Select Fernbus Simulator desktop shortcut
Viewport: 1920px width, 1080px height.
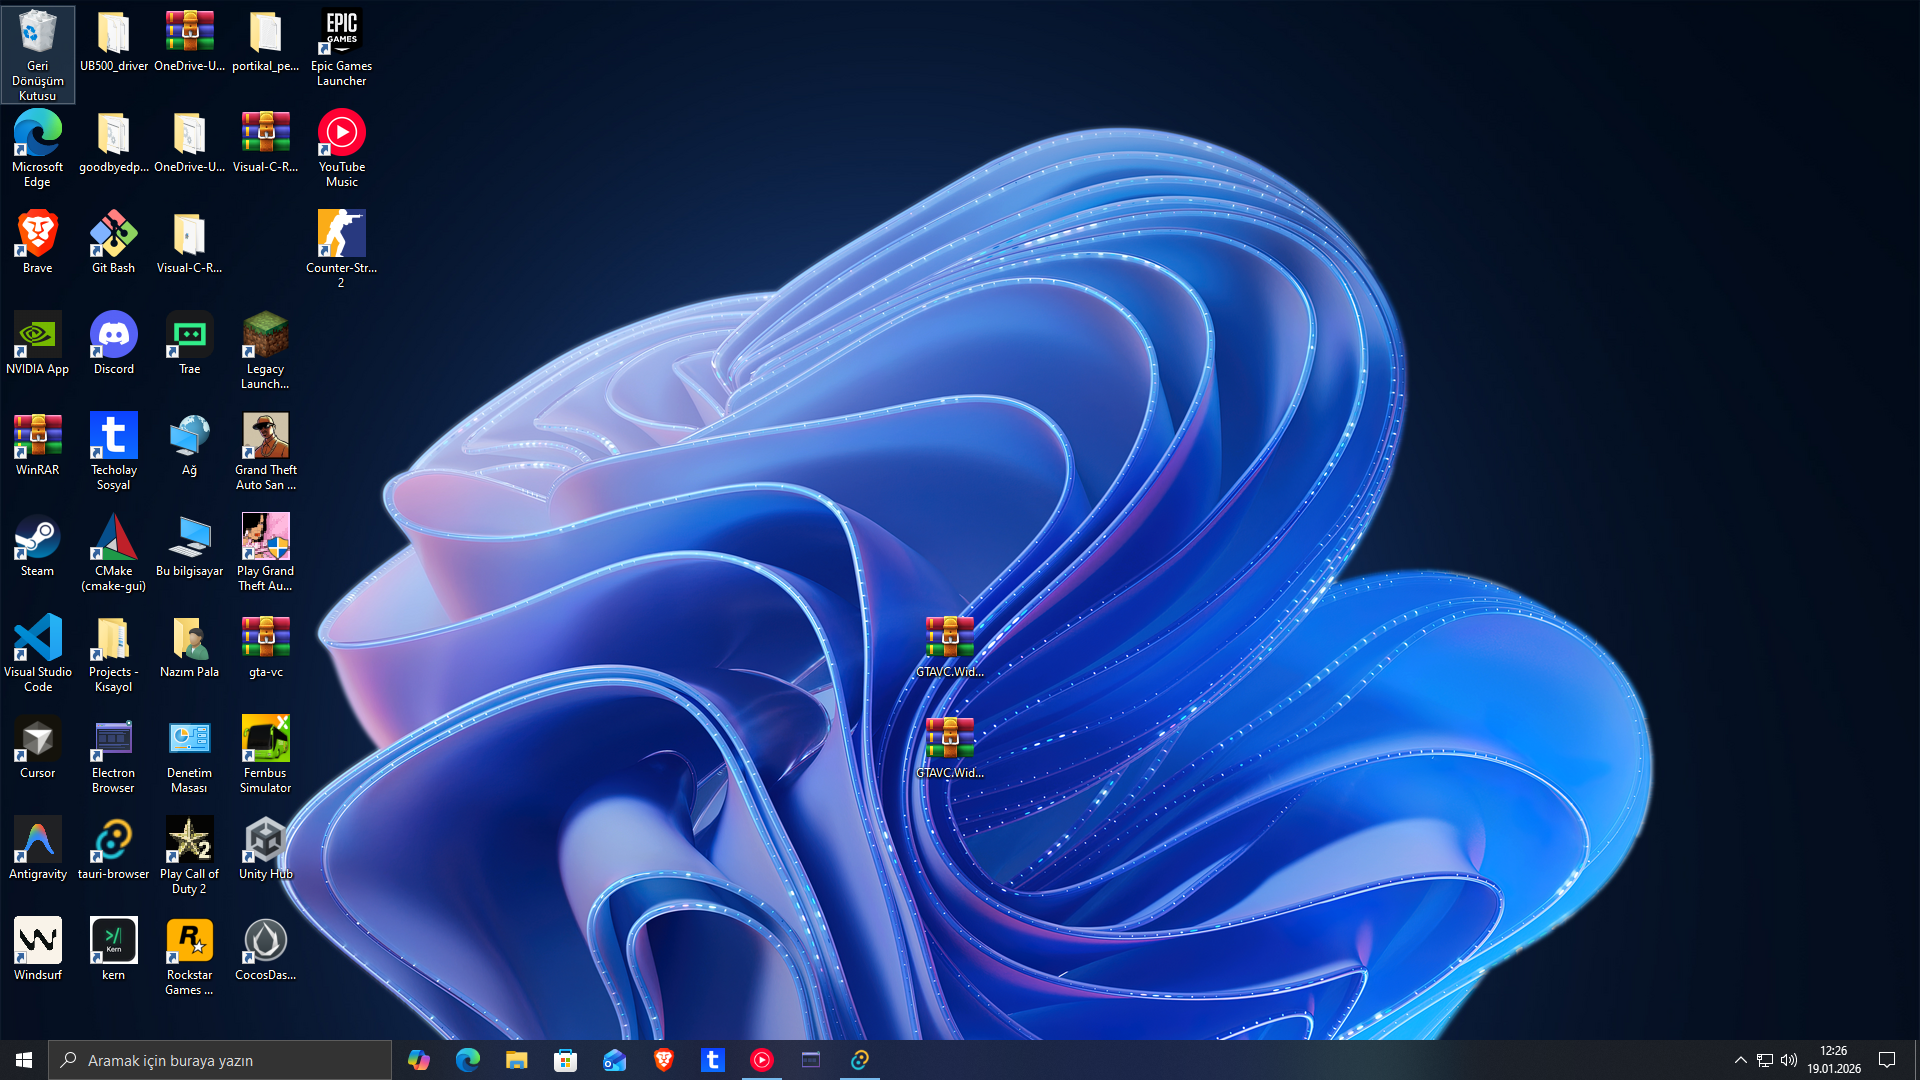pos(265,754)
